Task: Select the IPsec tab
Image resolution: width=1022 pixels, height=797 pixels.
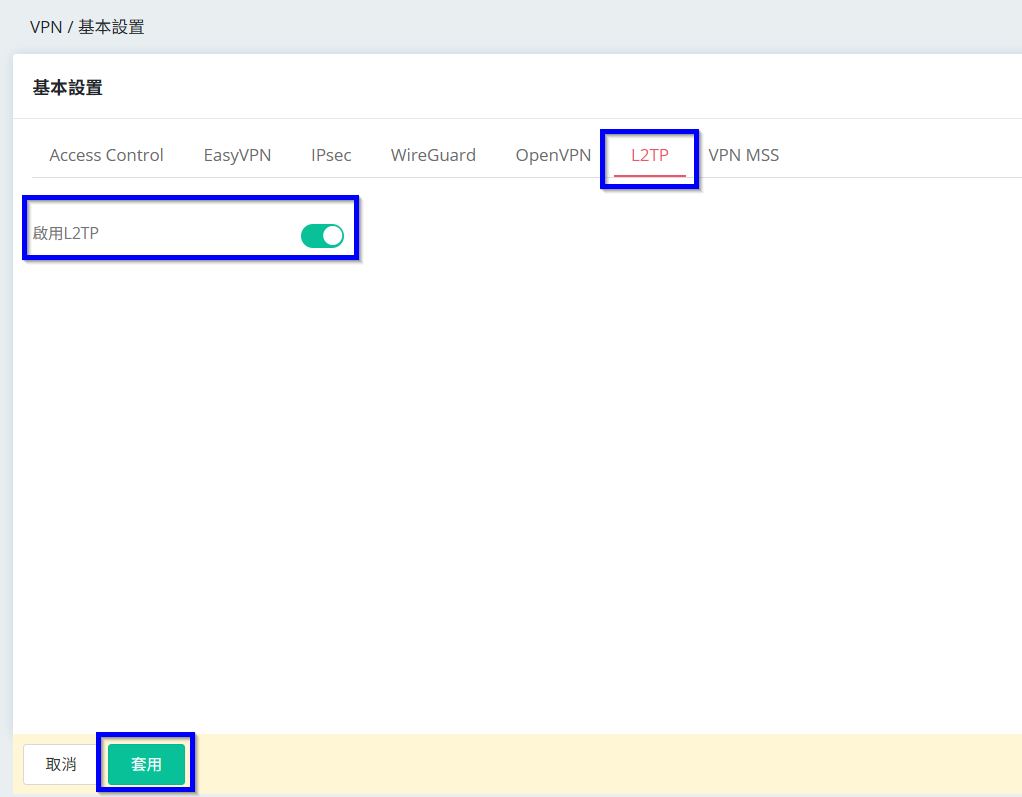Action: click(x=331, y=155)
